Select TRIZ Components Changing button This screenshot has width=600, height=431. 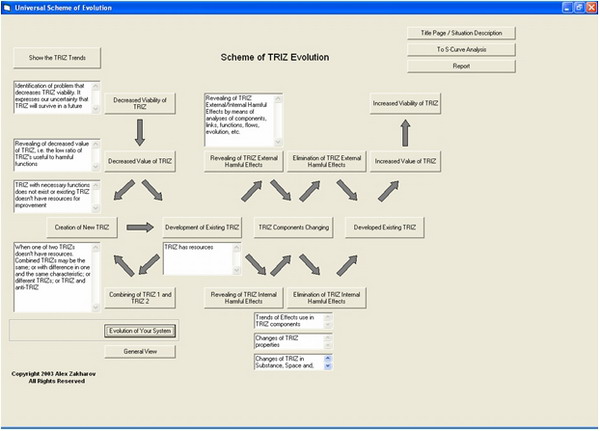tap(293, 227)
